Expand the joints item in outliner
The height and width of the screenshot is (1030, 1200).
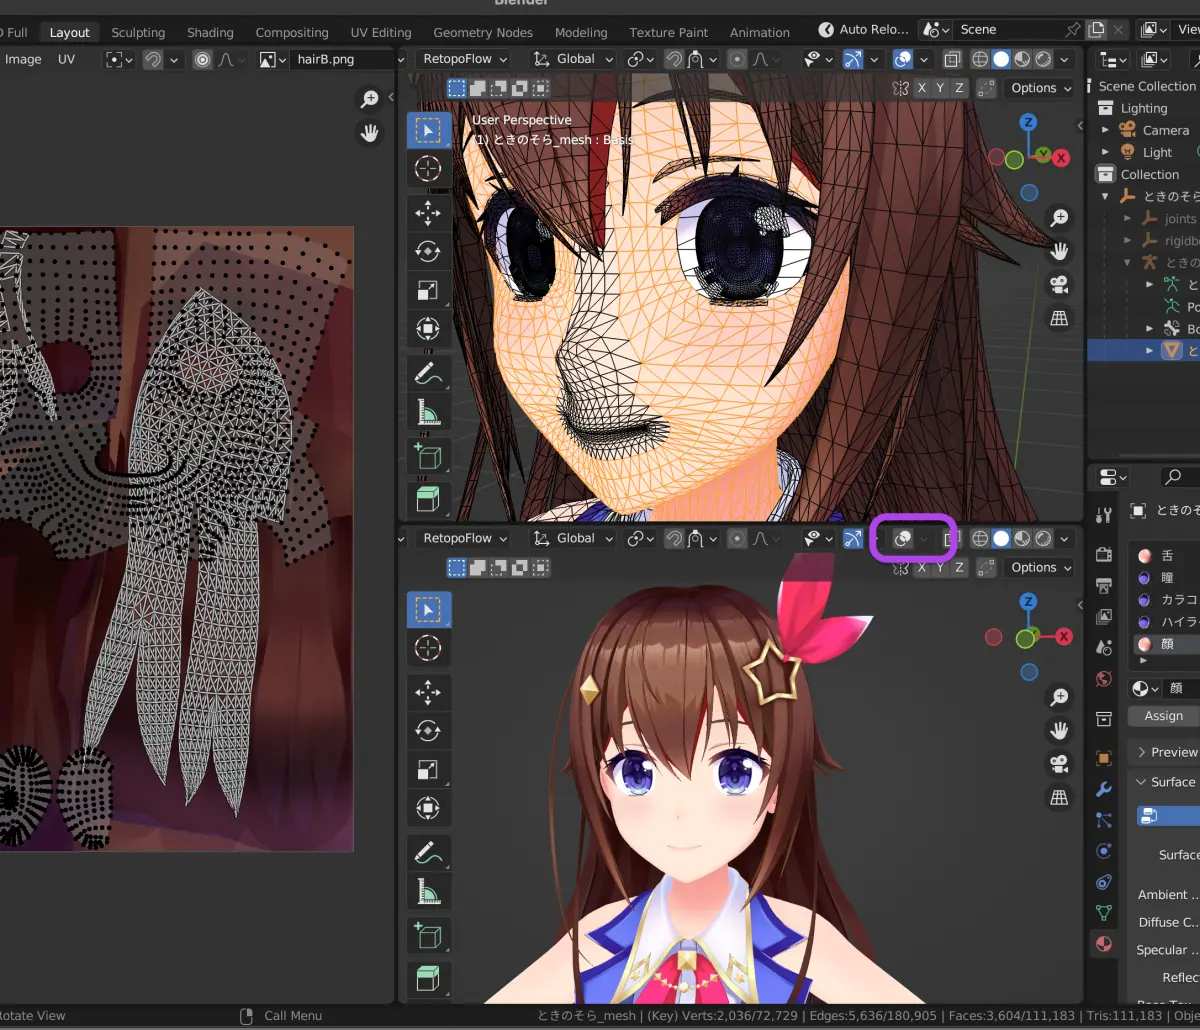[x=1128, y=218]
